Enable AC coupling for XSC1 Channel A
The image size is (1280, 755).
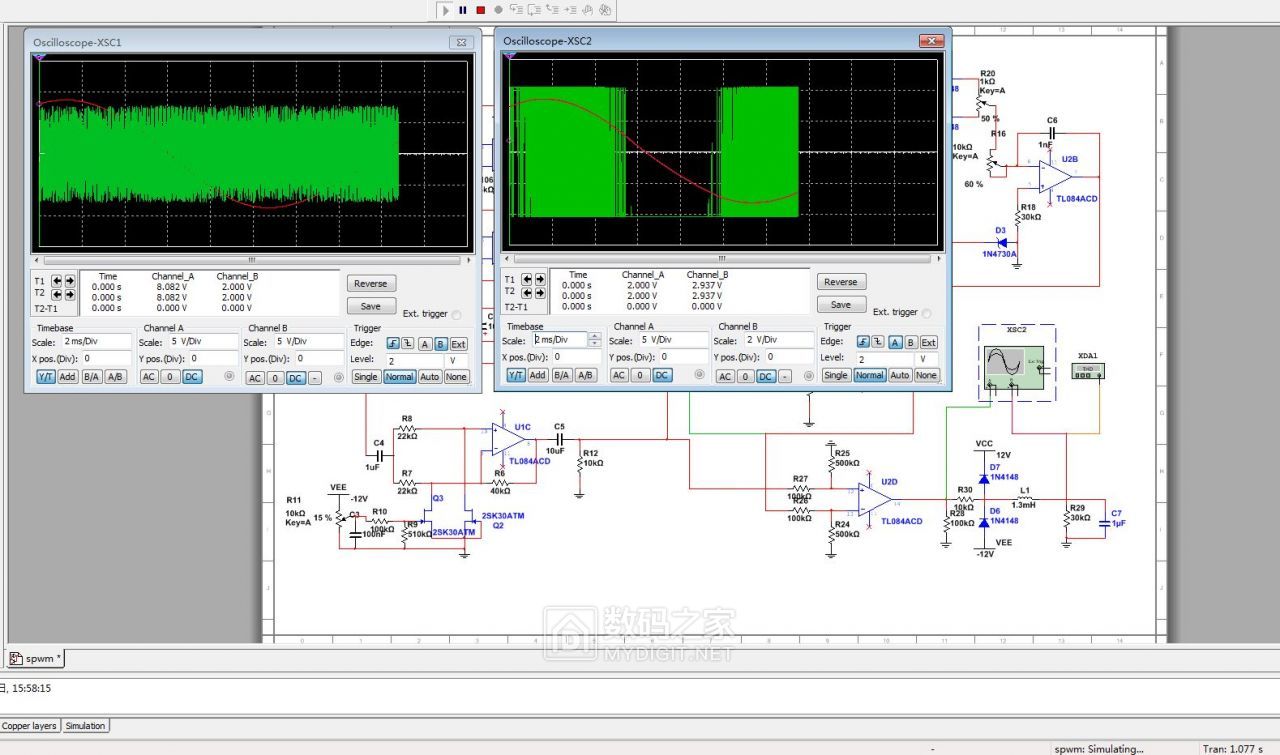[148, 377]
